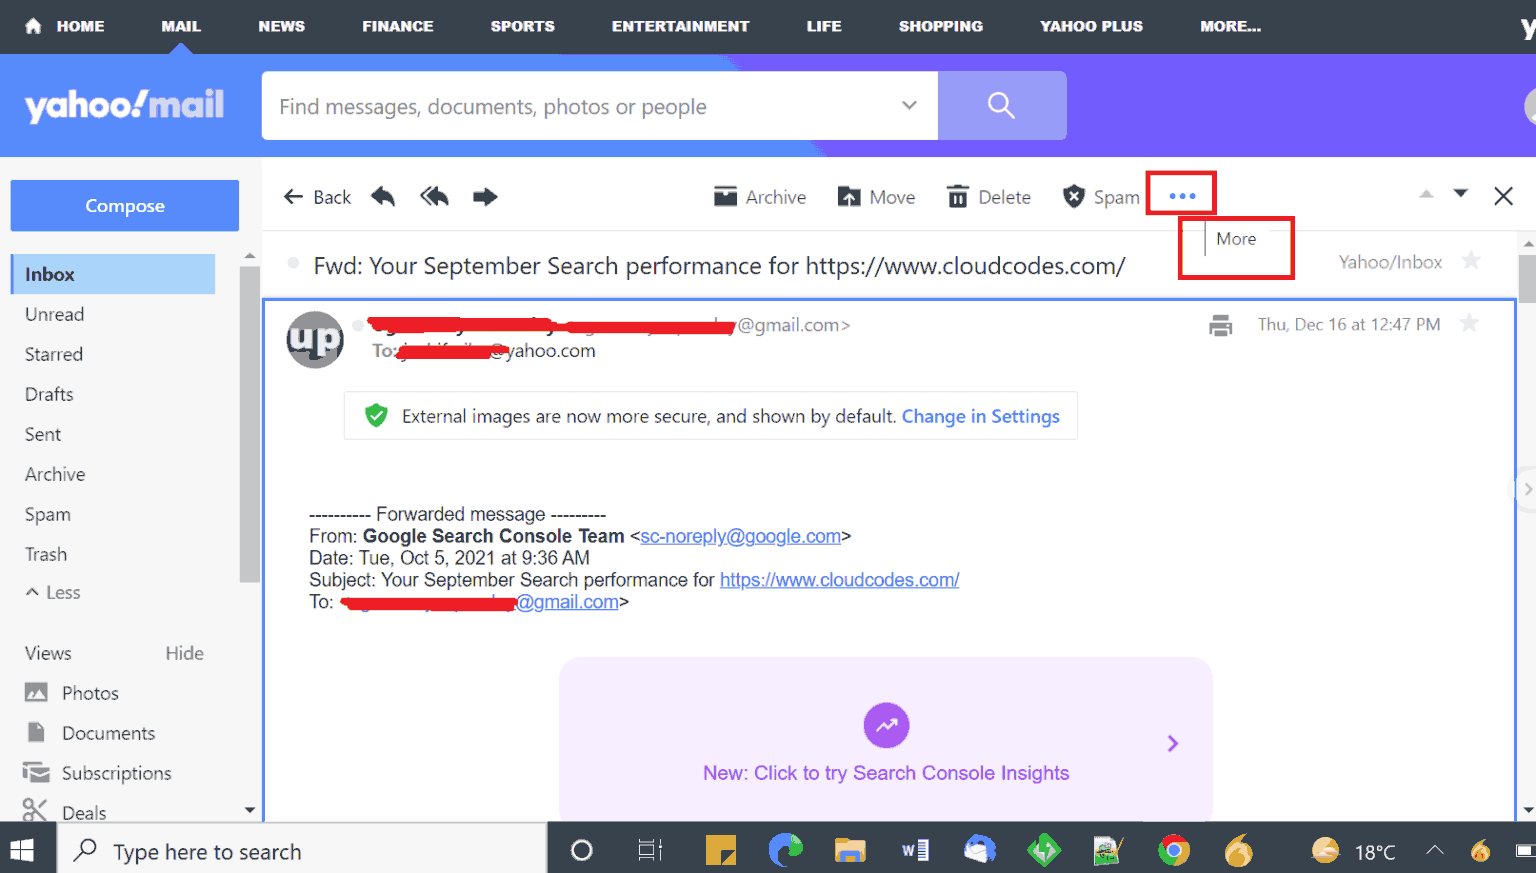Print the email via printer icon

click(x=1221, y=325)
